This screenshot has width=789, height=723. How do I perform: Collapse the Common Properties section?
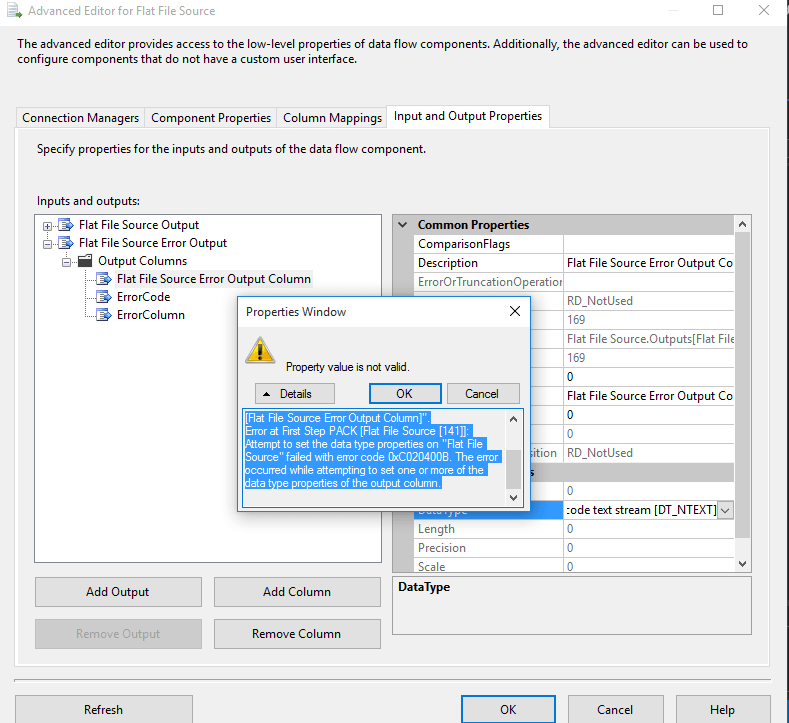click(x=403, y=225)
